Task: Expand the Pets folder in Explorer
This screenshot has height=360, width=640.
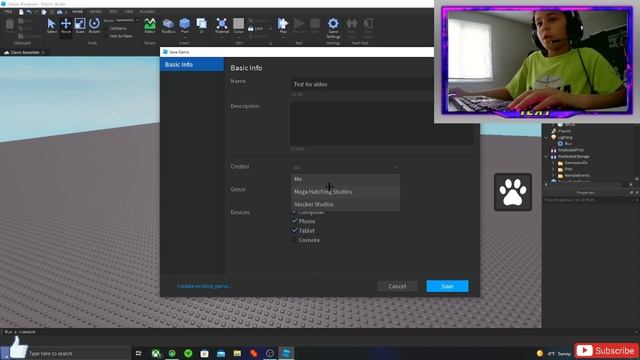Action: [554, 169]
